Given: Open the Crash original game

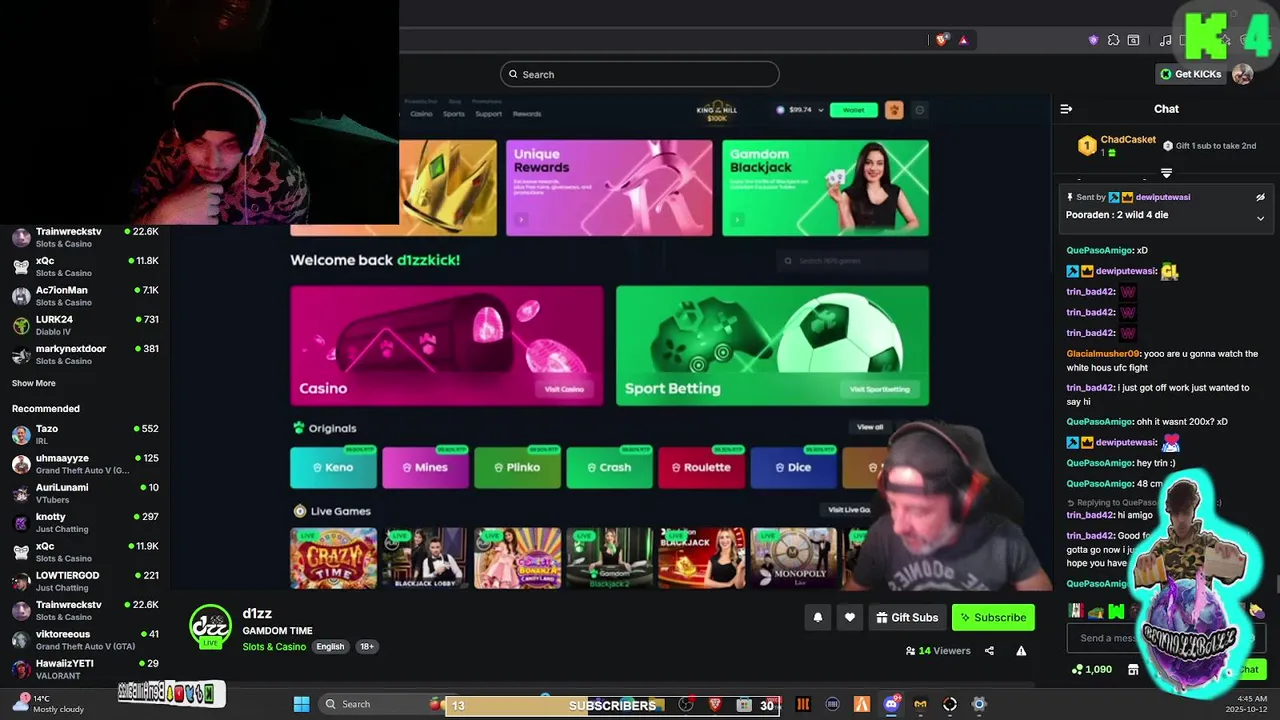Looking at the screenshot, I should click(609, 467).
